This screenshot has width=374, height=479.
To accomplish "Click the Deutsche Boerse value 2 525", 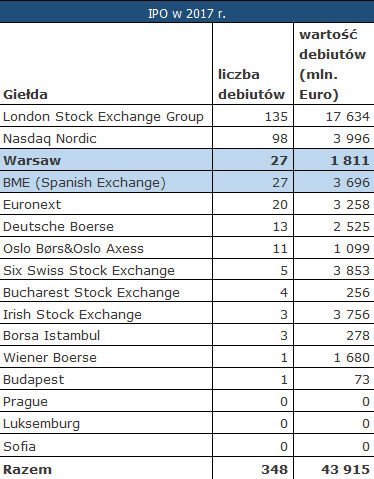I will click(x=351, y=227).
